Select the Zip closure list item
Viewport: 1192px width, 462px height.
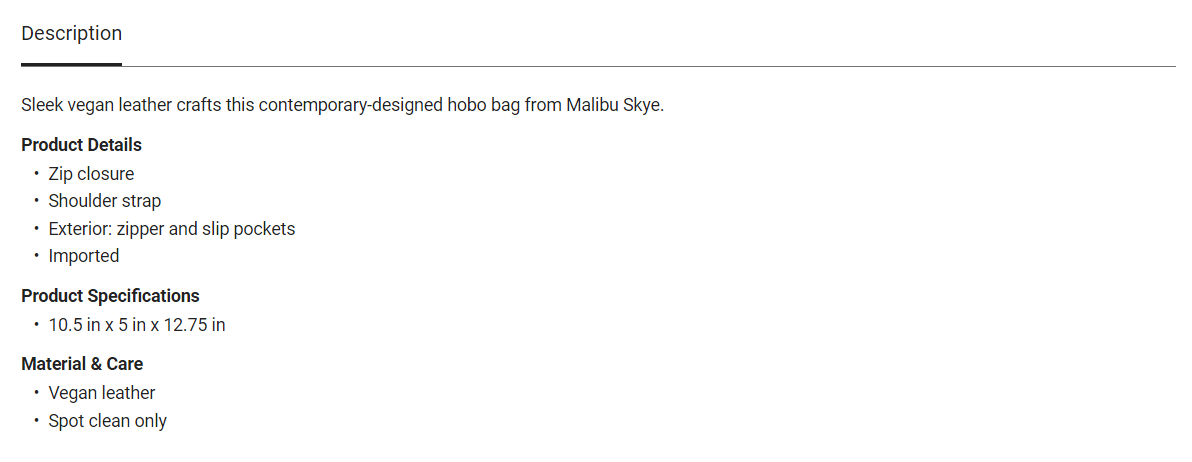(x=91, y=174)
